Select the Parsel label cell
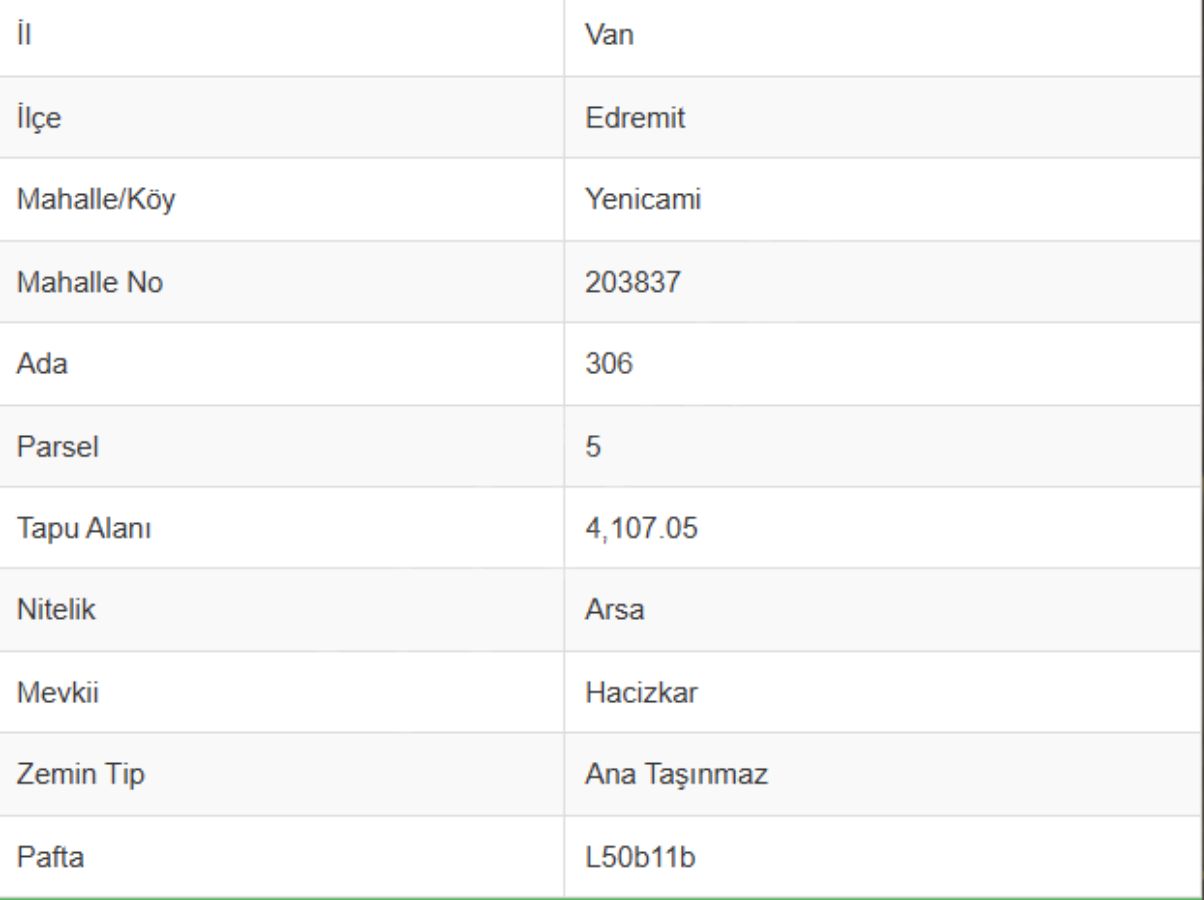 click(x=281, y=446)
